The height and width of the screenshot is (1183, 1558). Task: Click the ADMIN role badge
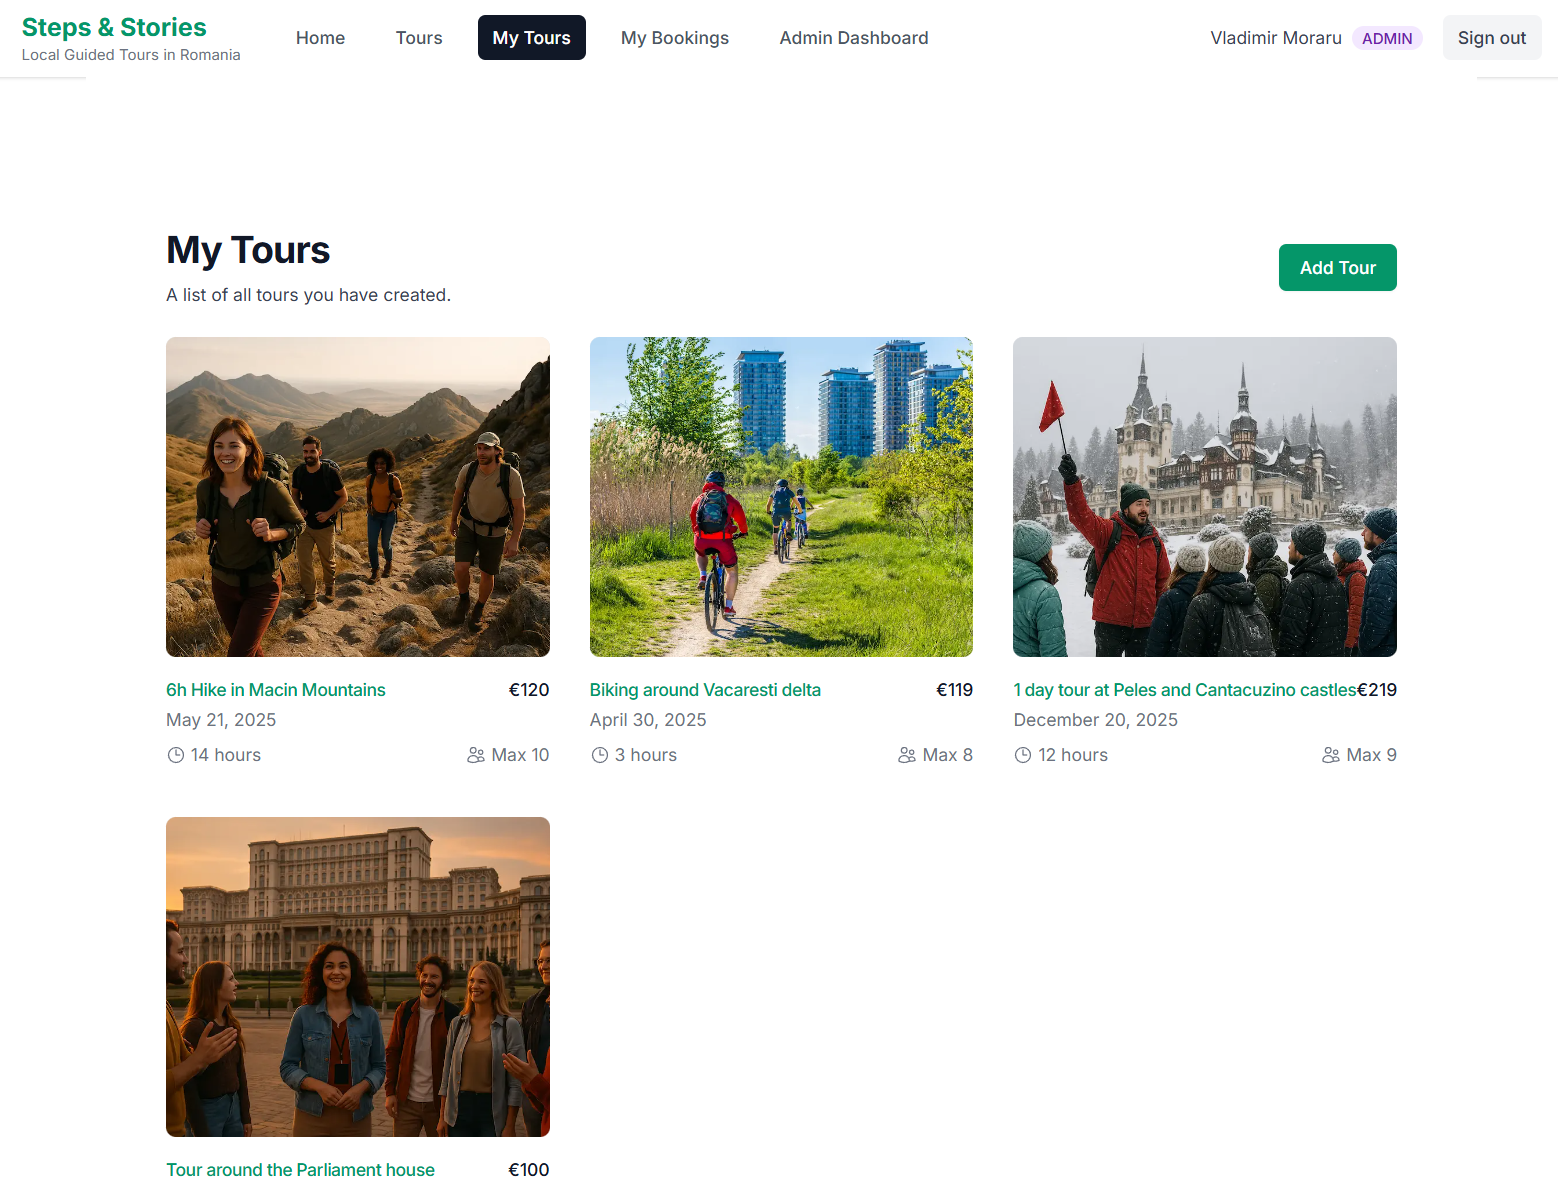click(1387, 38)
